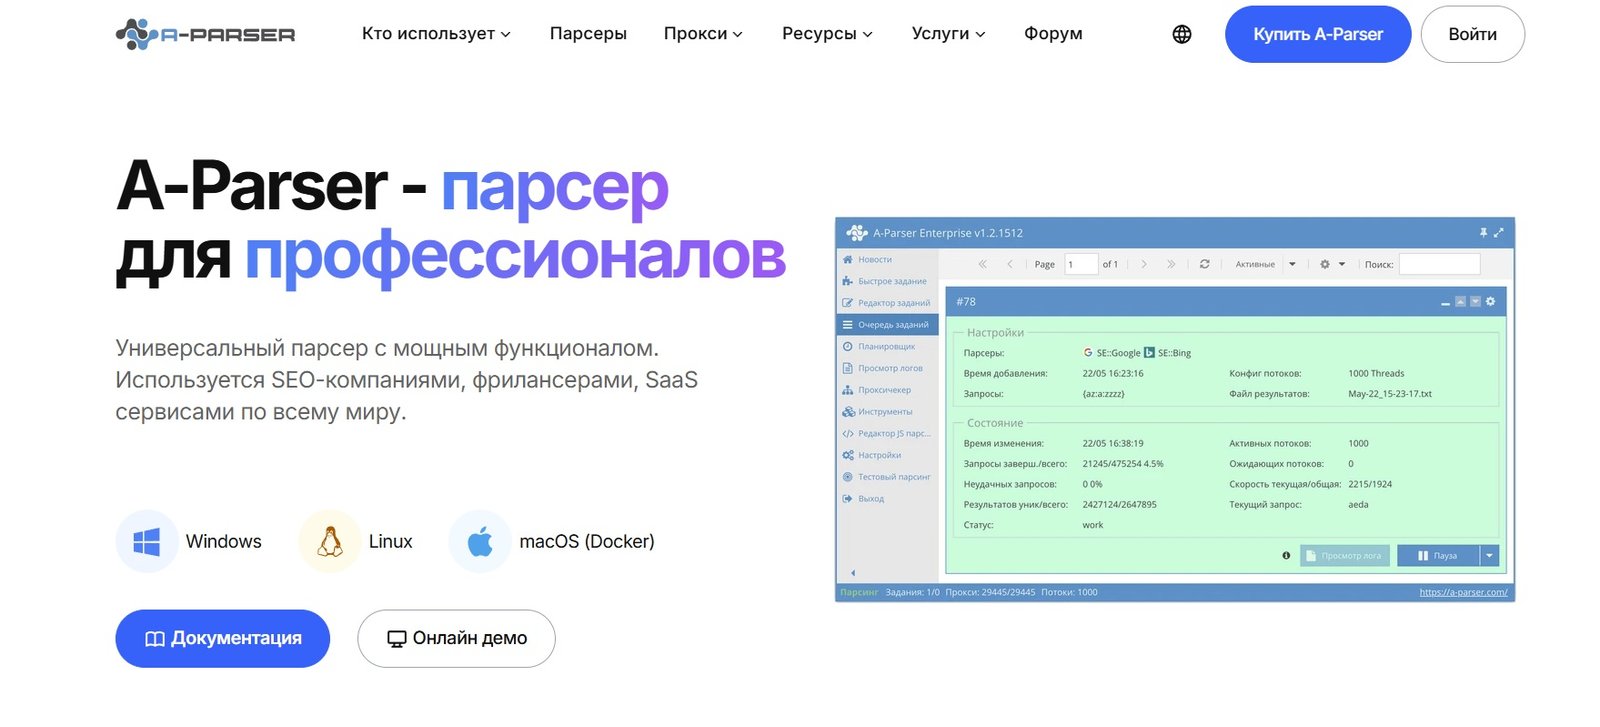Click the "{az:a:zzzz}" query value

(1103, 394)
